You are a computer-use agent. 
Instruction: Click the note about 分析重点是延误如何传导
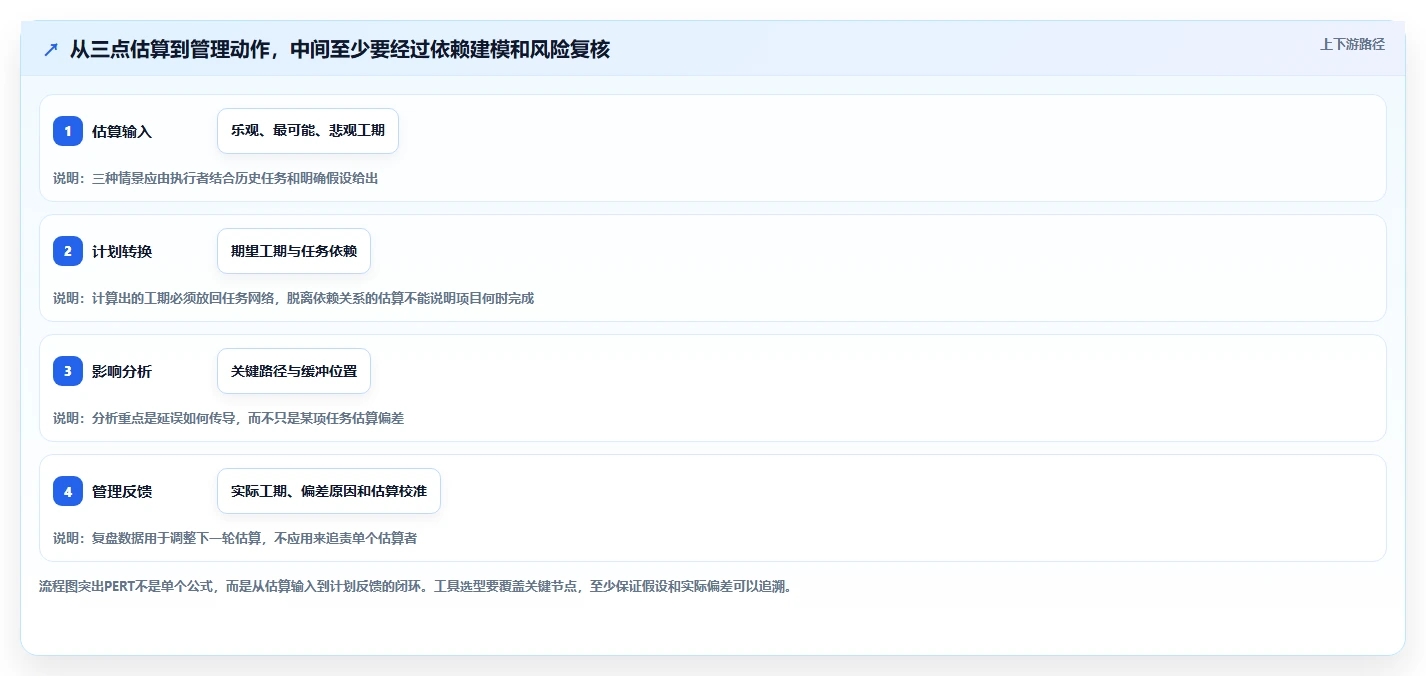tap(229, 418)
